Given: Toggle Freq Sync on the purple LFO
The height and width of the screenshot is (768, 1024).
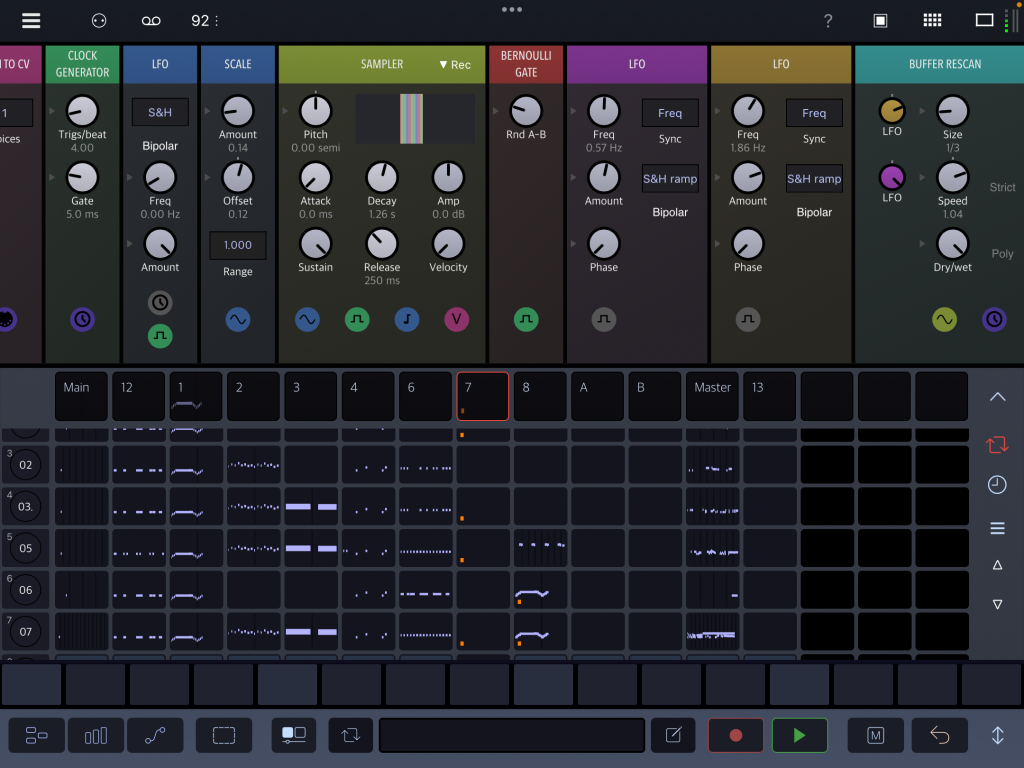Looking at the screenshot, I should 670,112.
